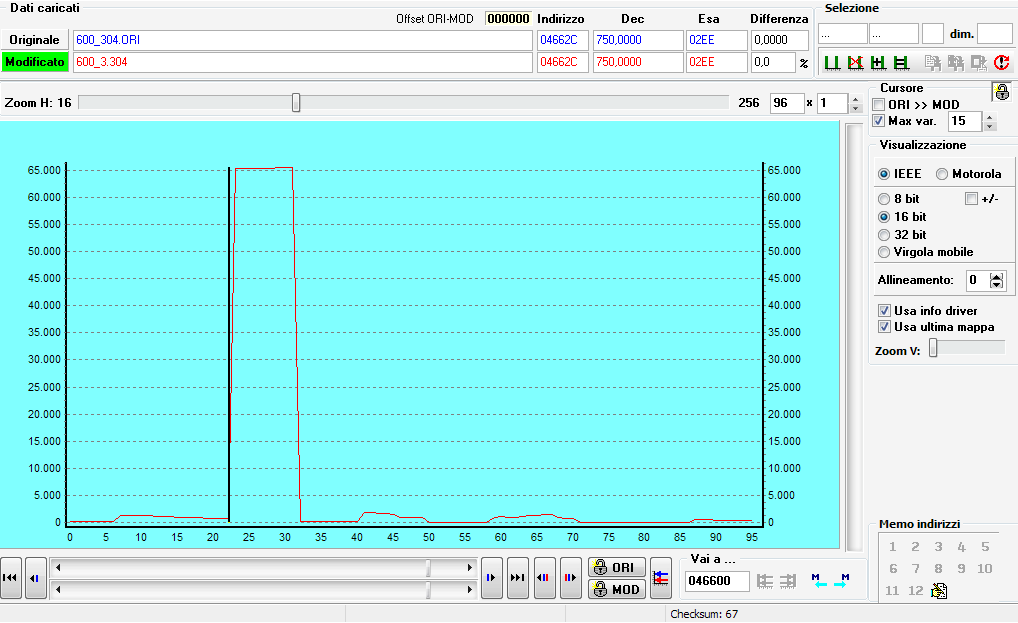The height and width of the screenshot is (623, 1018).
Task: Click the grayed go-to-right address icon
Action: (x=788, y=581)
